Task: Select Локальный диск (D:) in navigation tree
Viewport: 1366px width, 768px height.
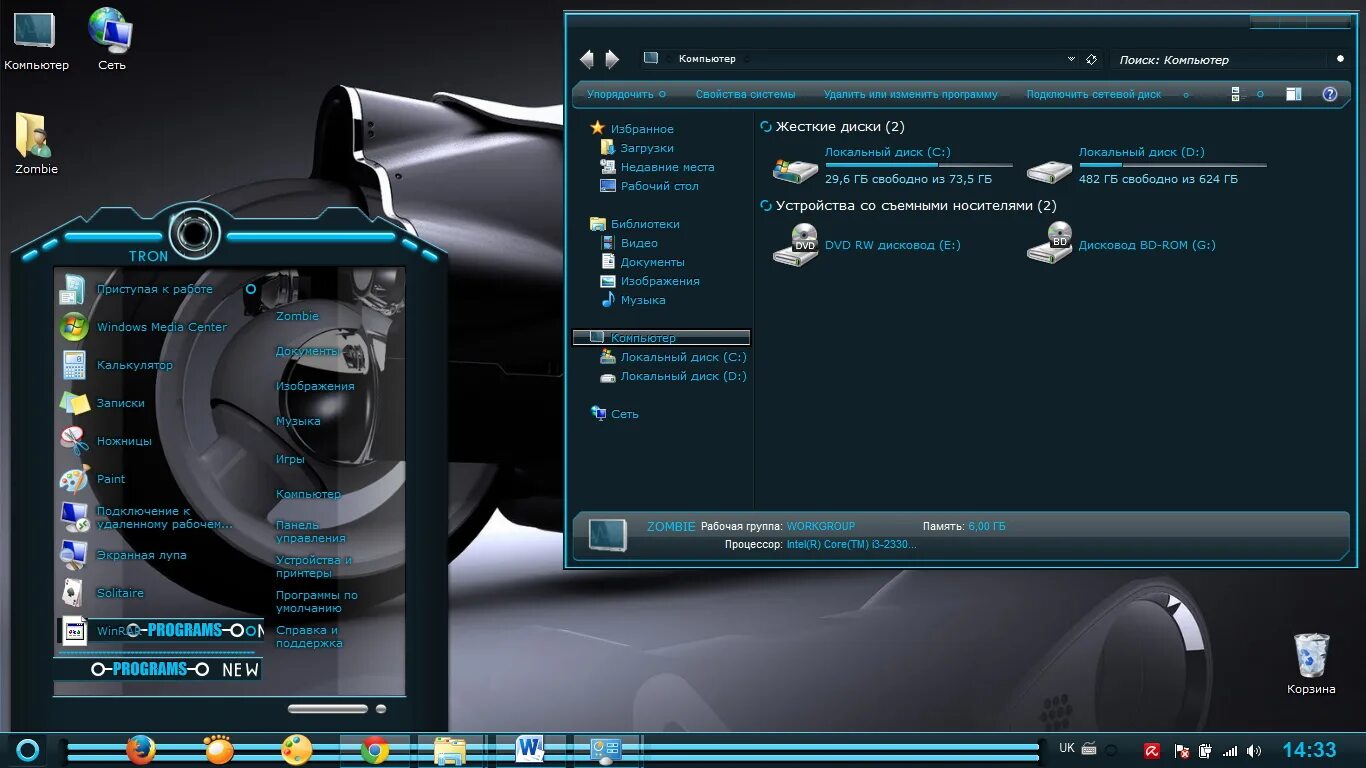Action: point(673,376)
